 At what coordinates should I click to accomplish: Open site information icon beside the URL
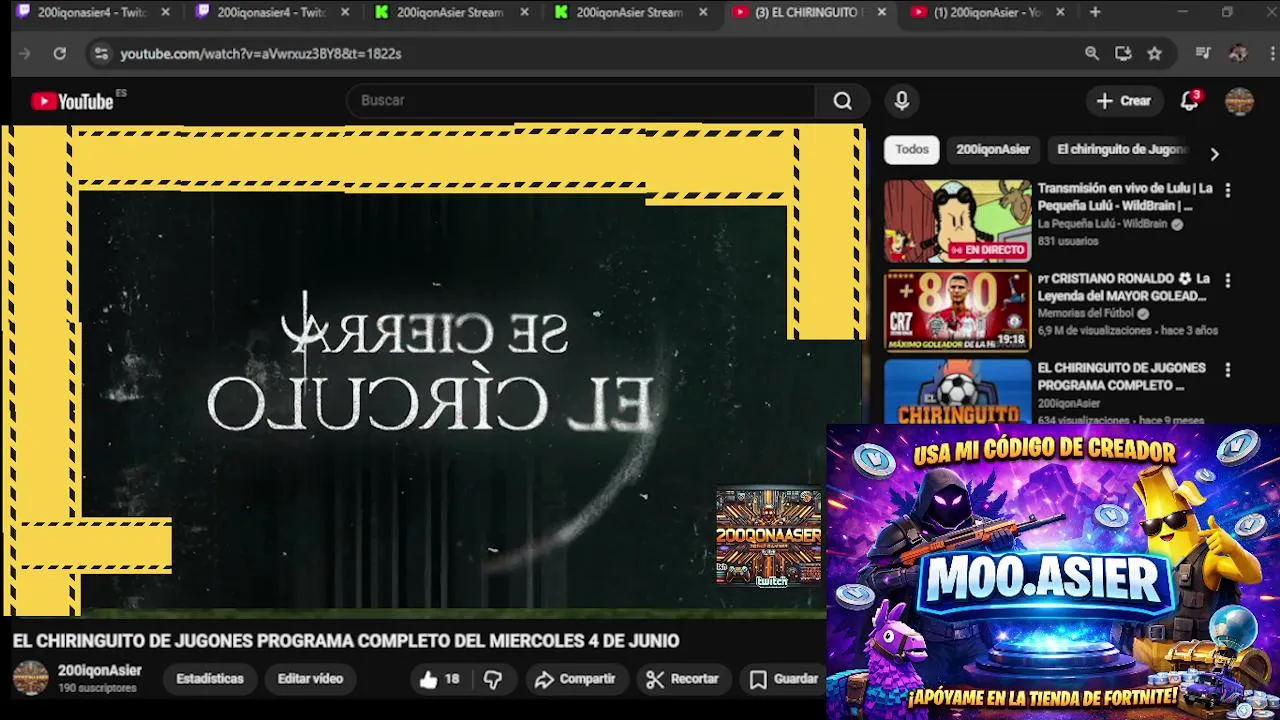(x=100, y=54)
